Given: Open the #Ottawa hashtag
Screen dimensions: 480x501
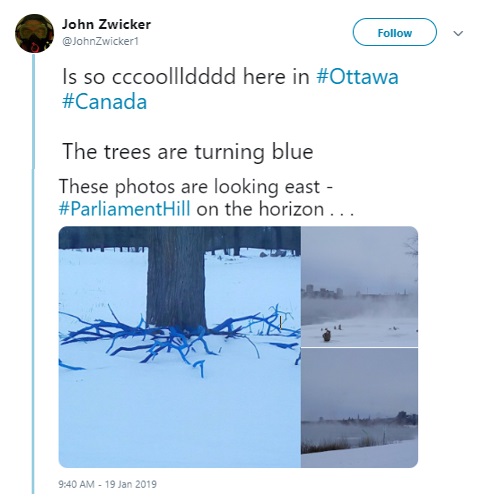Looking at the screenshot, I should (357, 77).
